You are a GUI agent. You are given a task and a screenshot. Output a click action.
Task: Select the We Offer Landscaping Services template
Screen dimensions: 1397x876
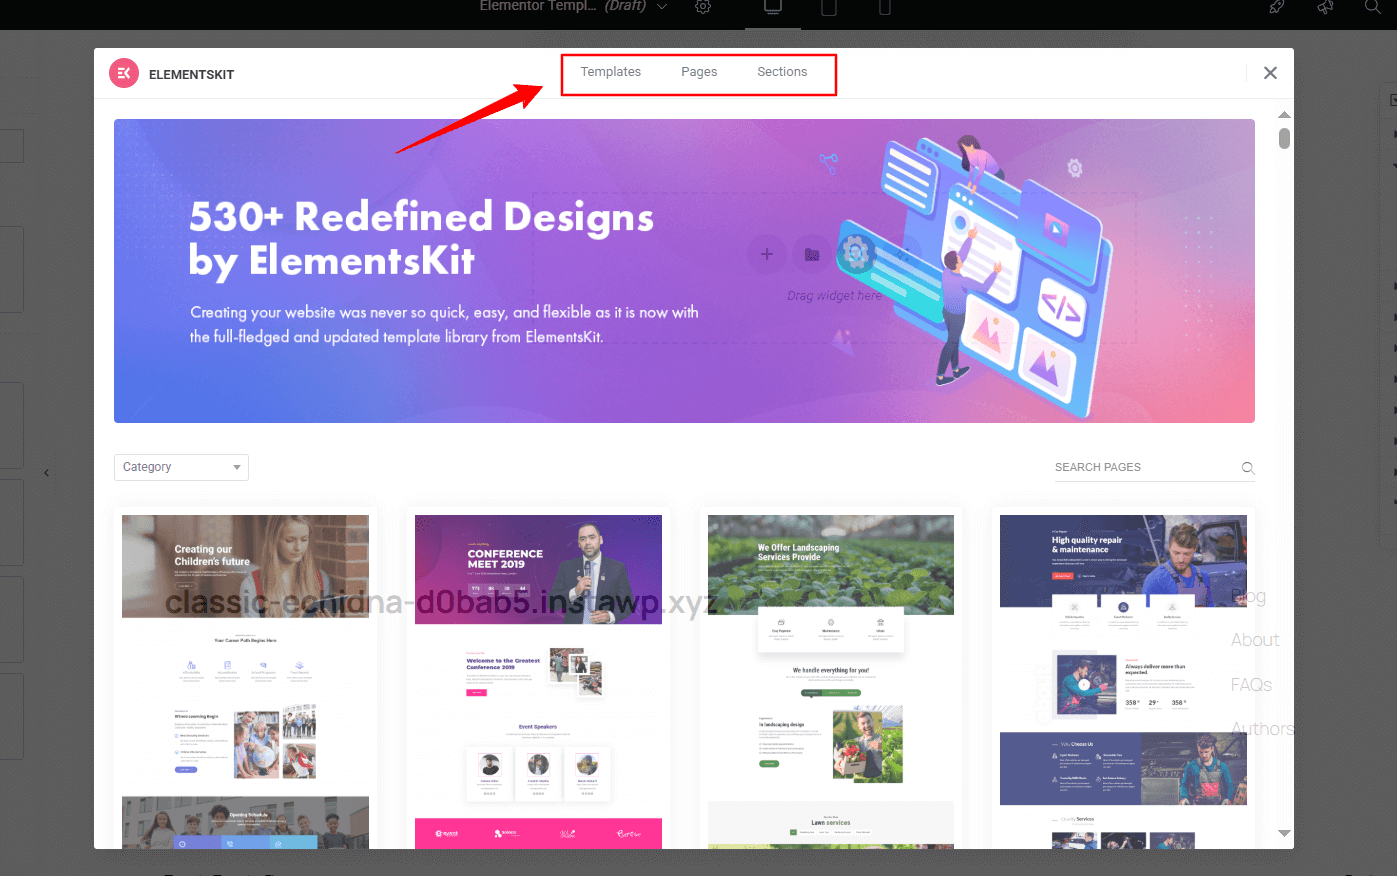pyautogui.click(x=831, y=681)
